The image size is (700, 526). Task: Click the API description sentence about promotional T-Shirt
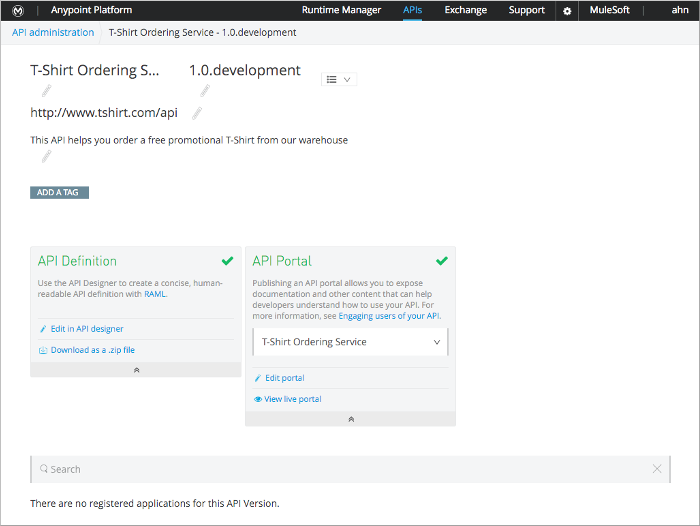click(x=189, y=140)
